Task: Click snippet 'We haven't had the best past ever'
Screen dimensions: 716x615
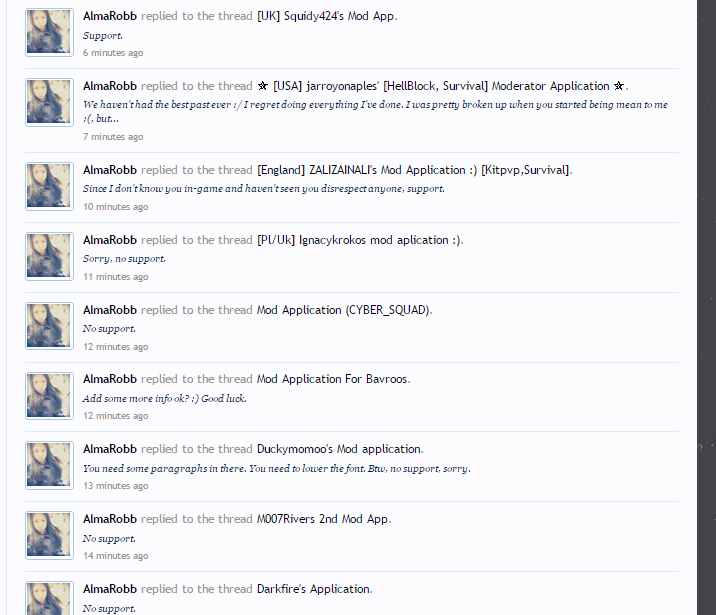Action: click(375, 111)
